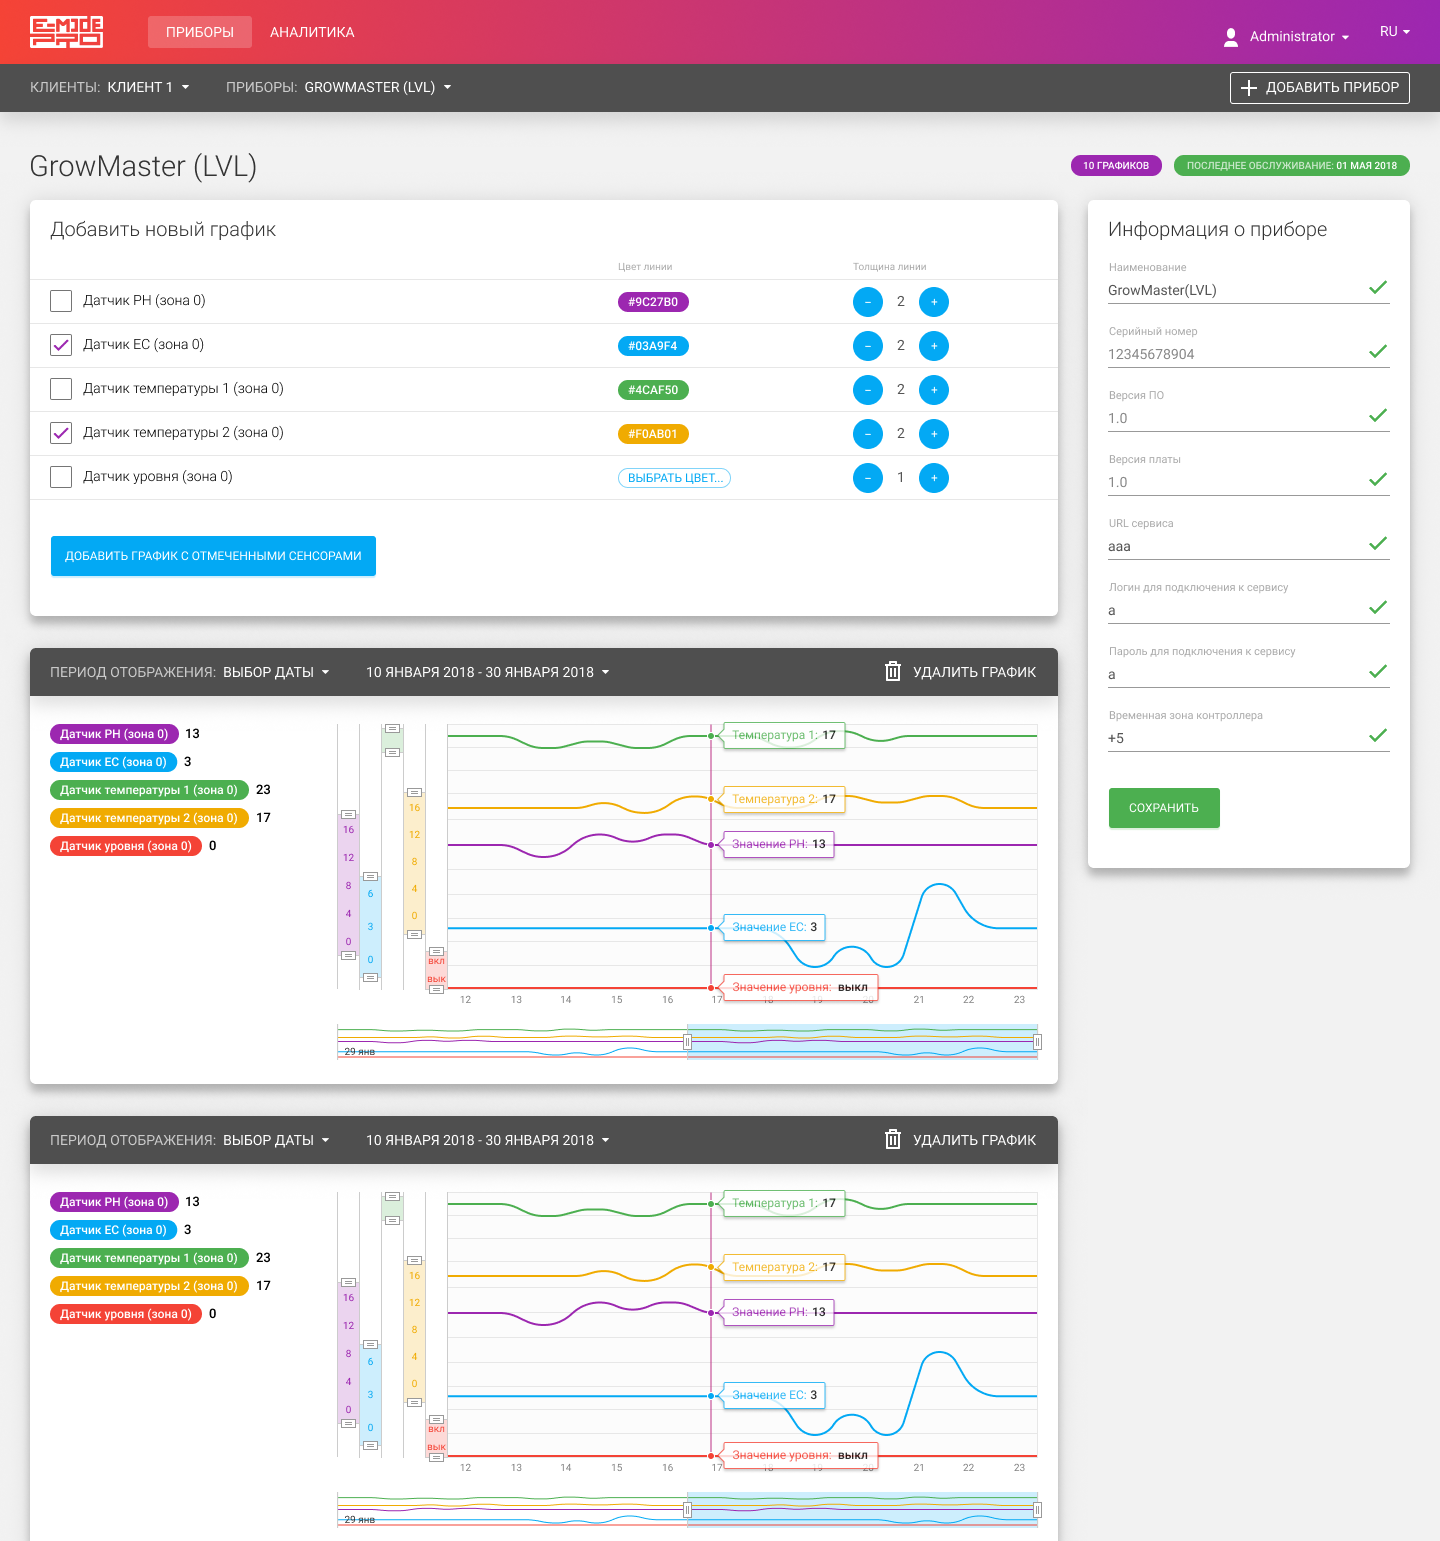Open the #03A9F4 blue color swatch
The height and width of the screenshot is (1541, 1440).
[653, 346]
